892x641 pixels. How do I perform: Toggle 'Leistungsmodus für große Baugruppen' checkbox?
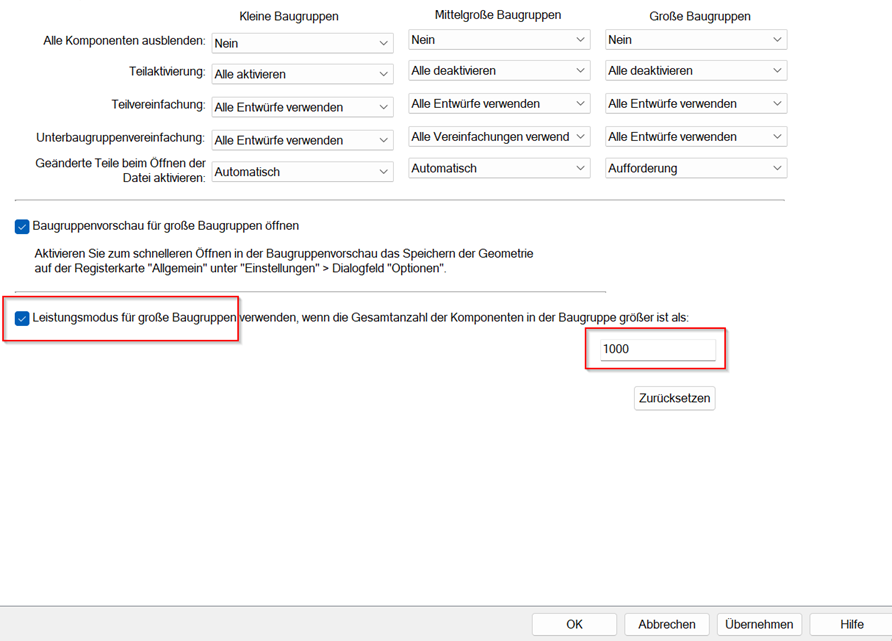click(22, 319)
